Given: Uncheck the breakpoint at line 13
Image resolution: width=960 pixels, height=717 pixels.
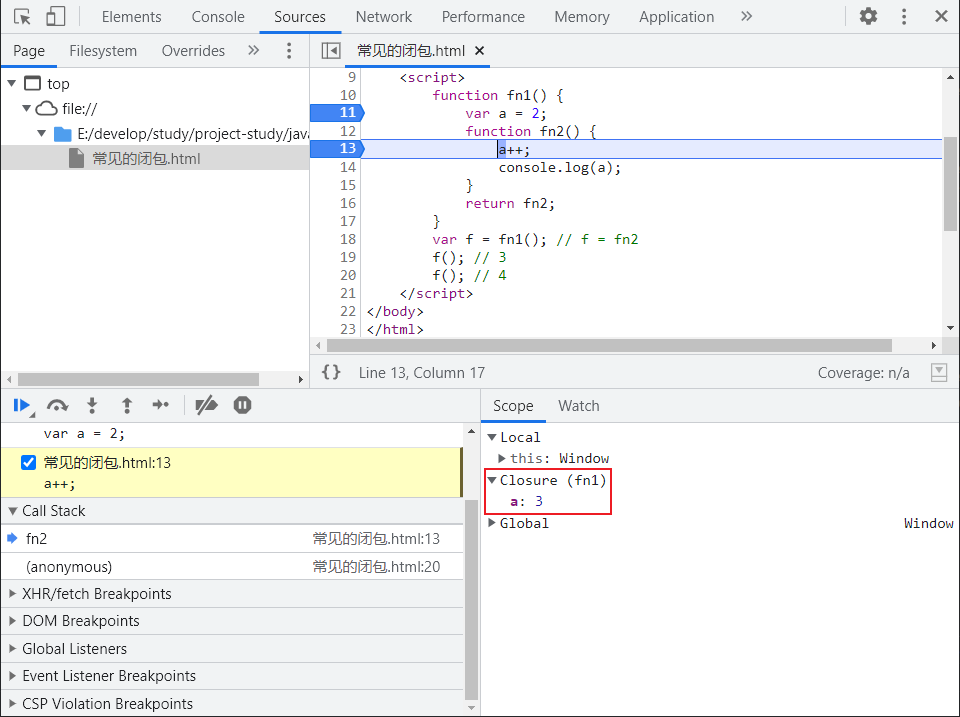Looking at the screenshot, I should pyautogui.click(x=28, y=463).
